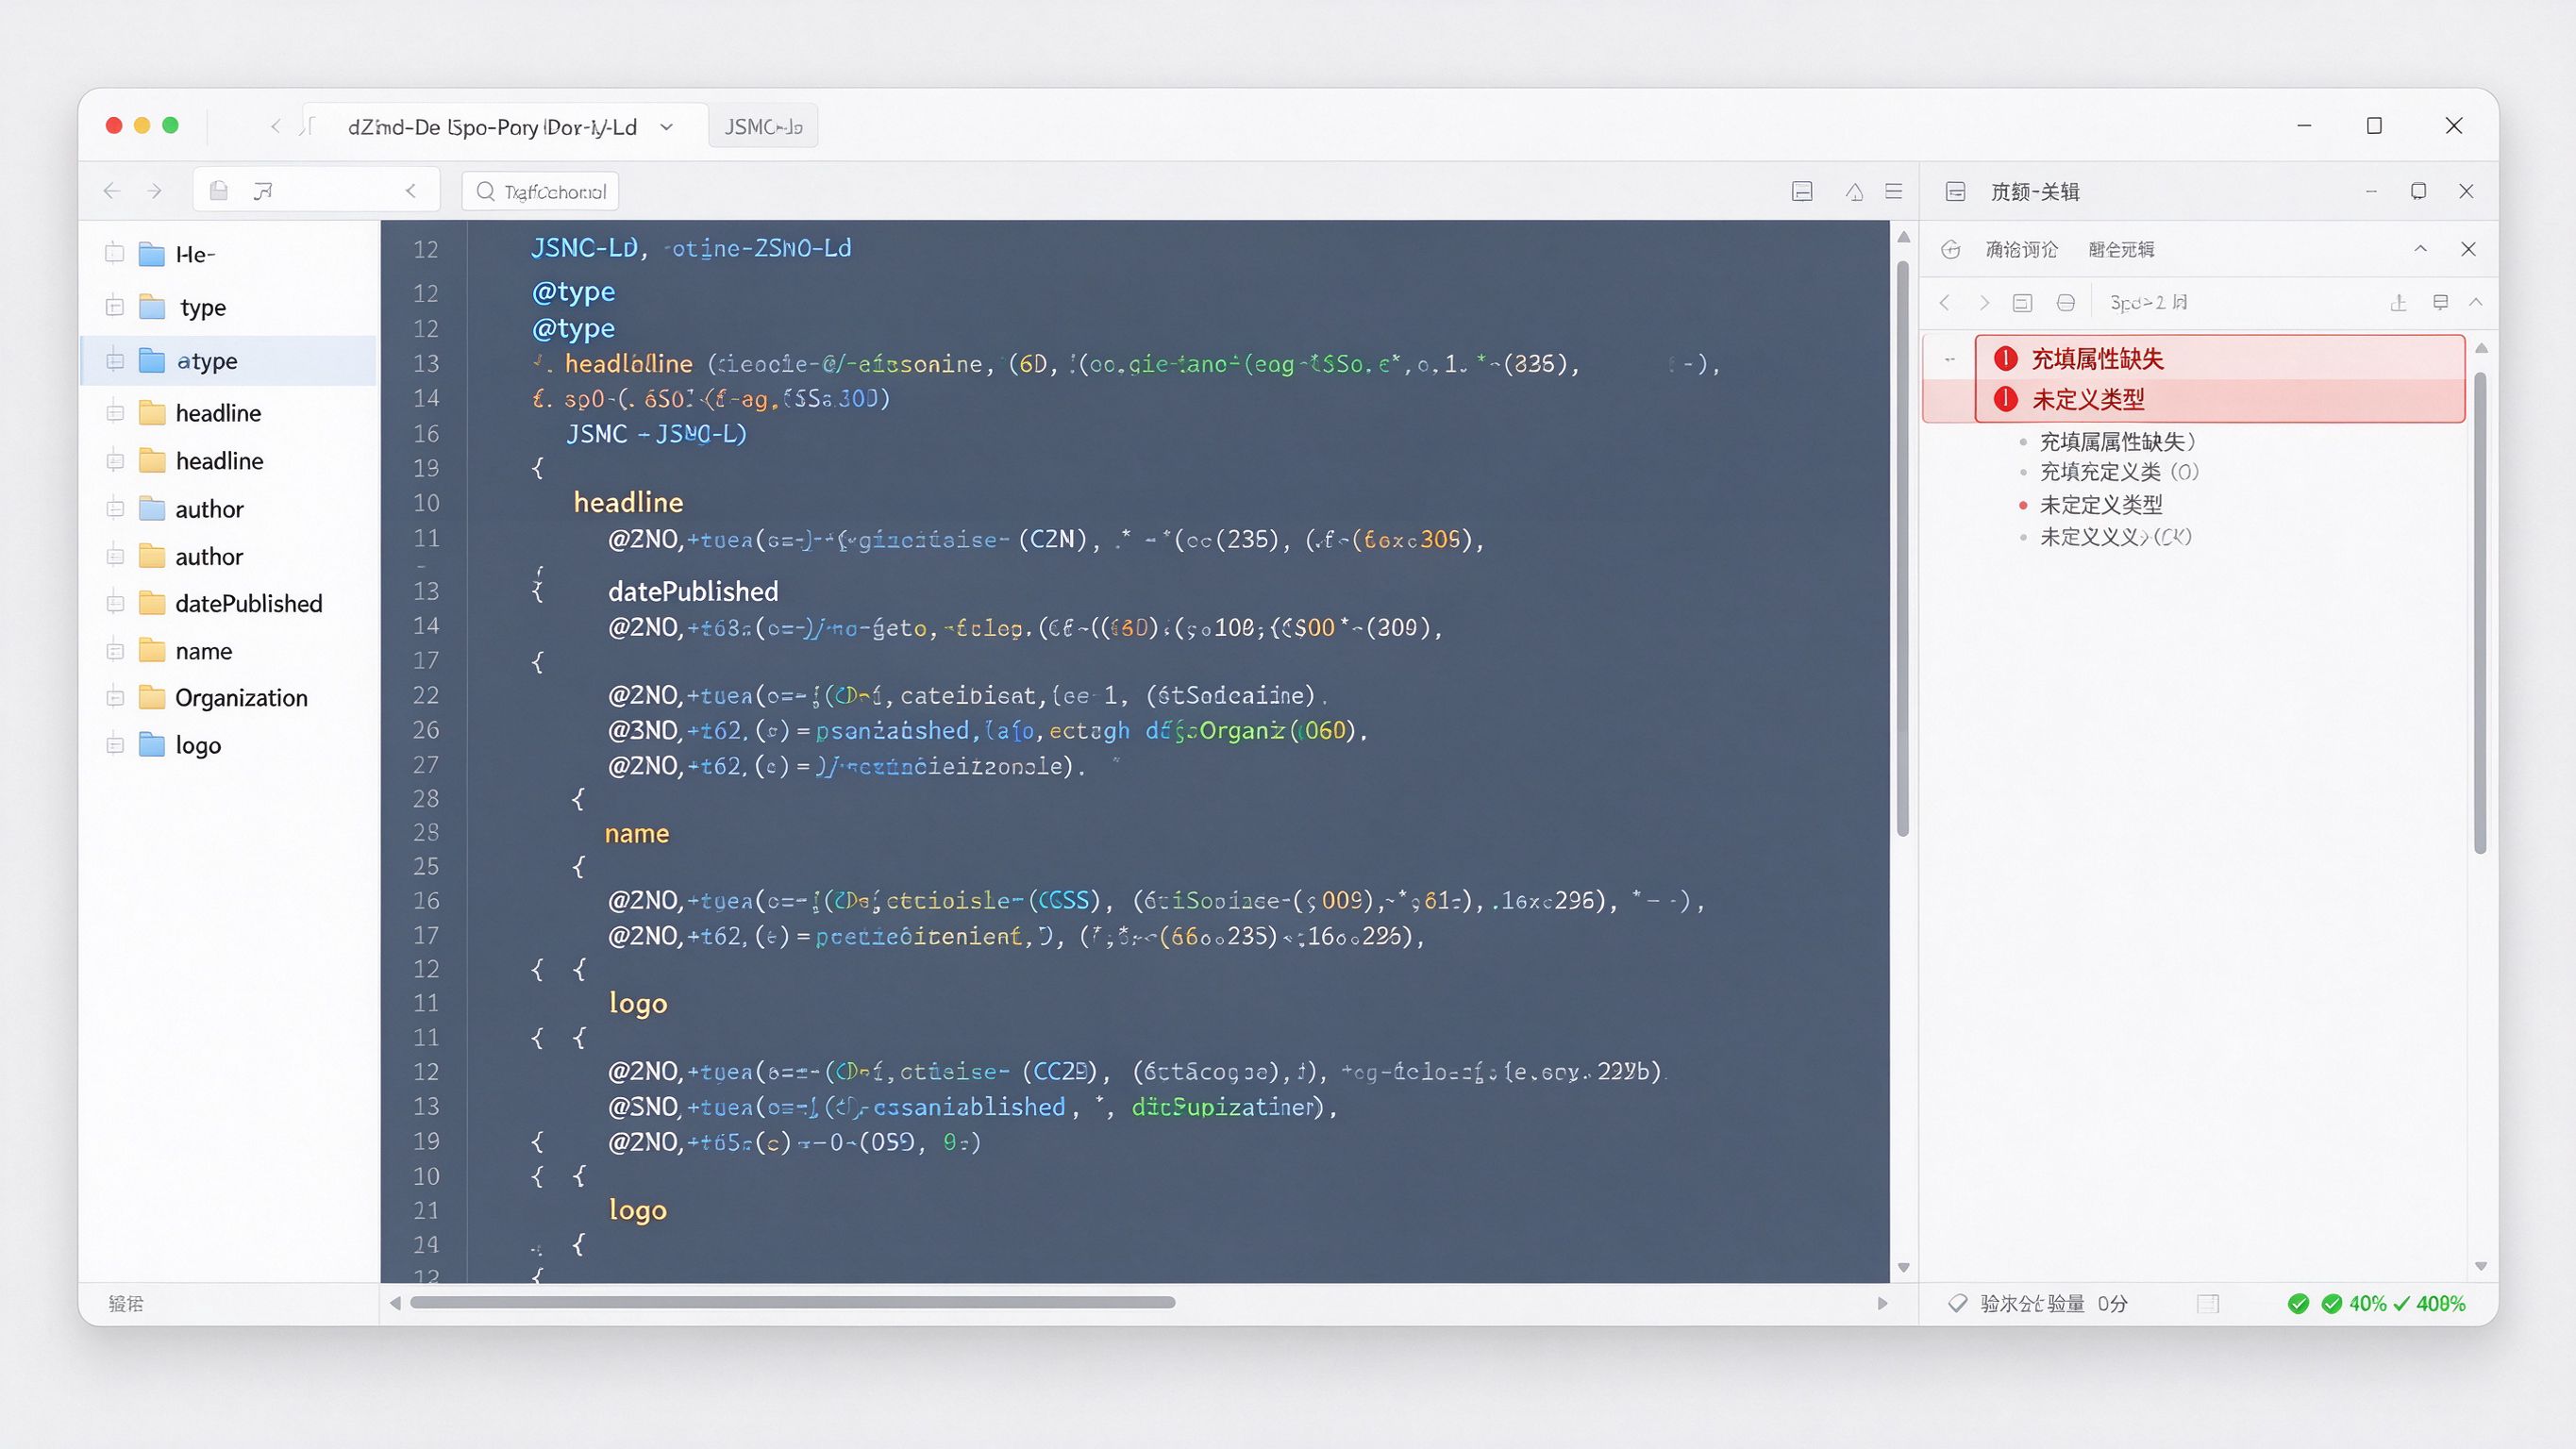Screen dimensions: 2576x1449
Task: Toggle the checkbox beside the atype folder
Action: click(115, 361)
